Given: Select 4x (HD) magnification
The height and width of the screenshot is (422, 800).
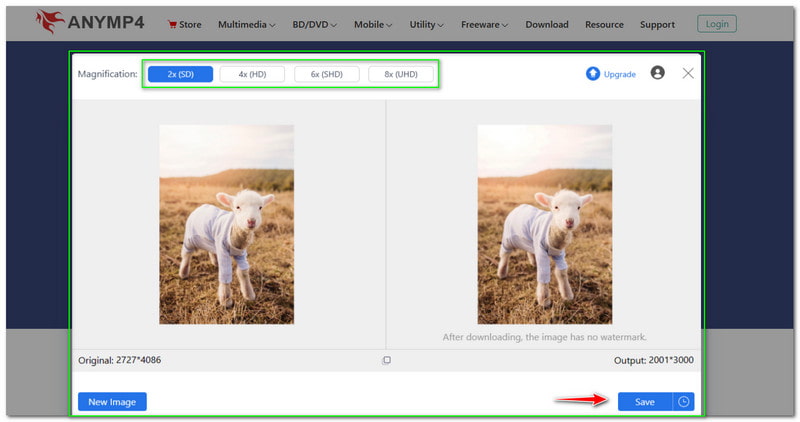Looking at the screenshot, I should [252, 74].
